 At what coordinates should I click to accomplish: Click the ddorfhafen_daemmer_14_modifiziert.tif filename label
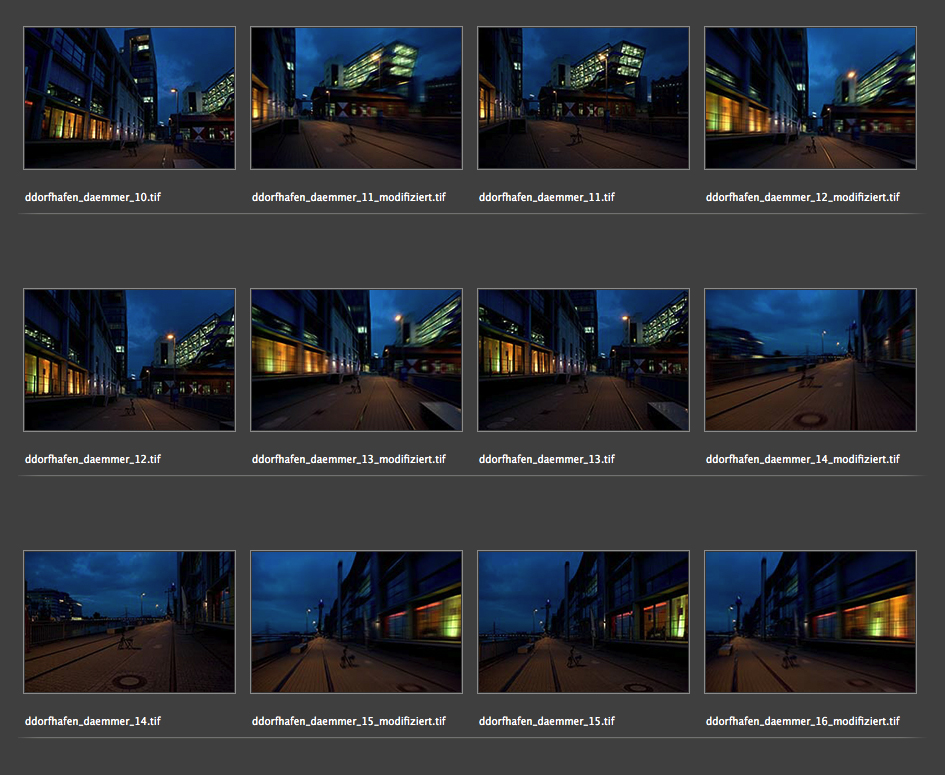tap(802, 459)
